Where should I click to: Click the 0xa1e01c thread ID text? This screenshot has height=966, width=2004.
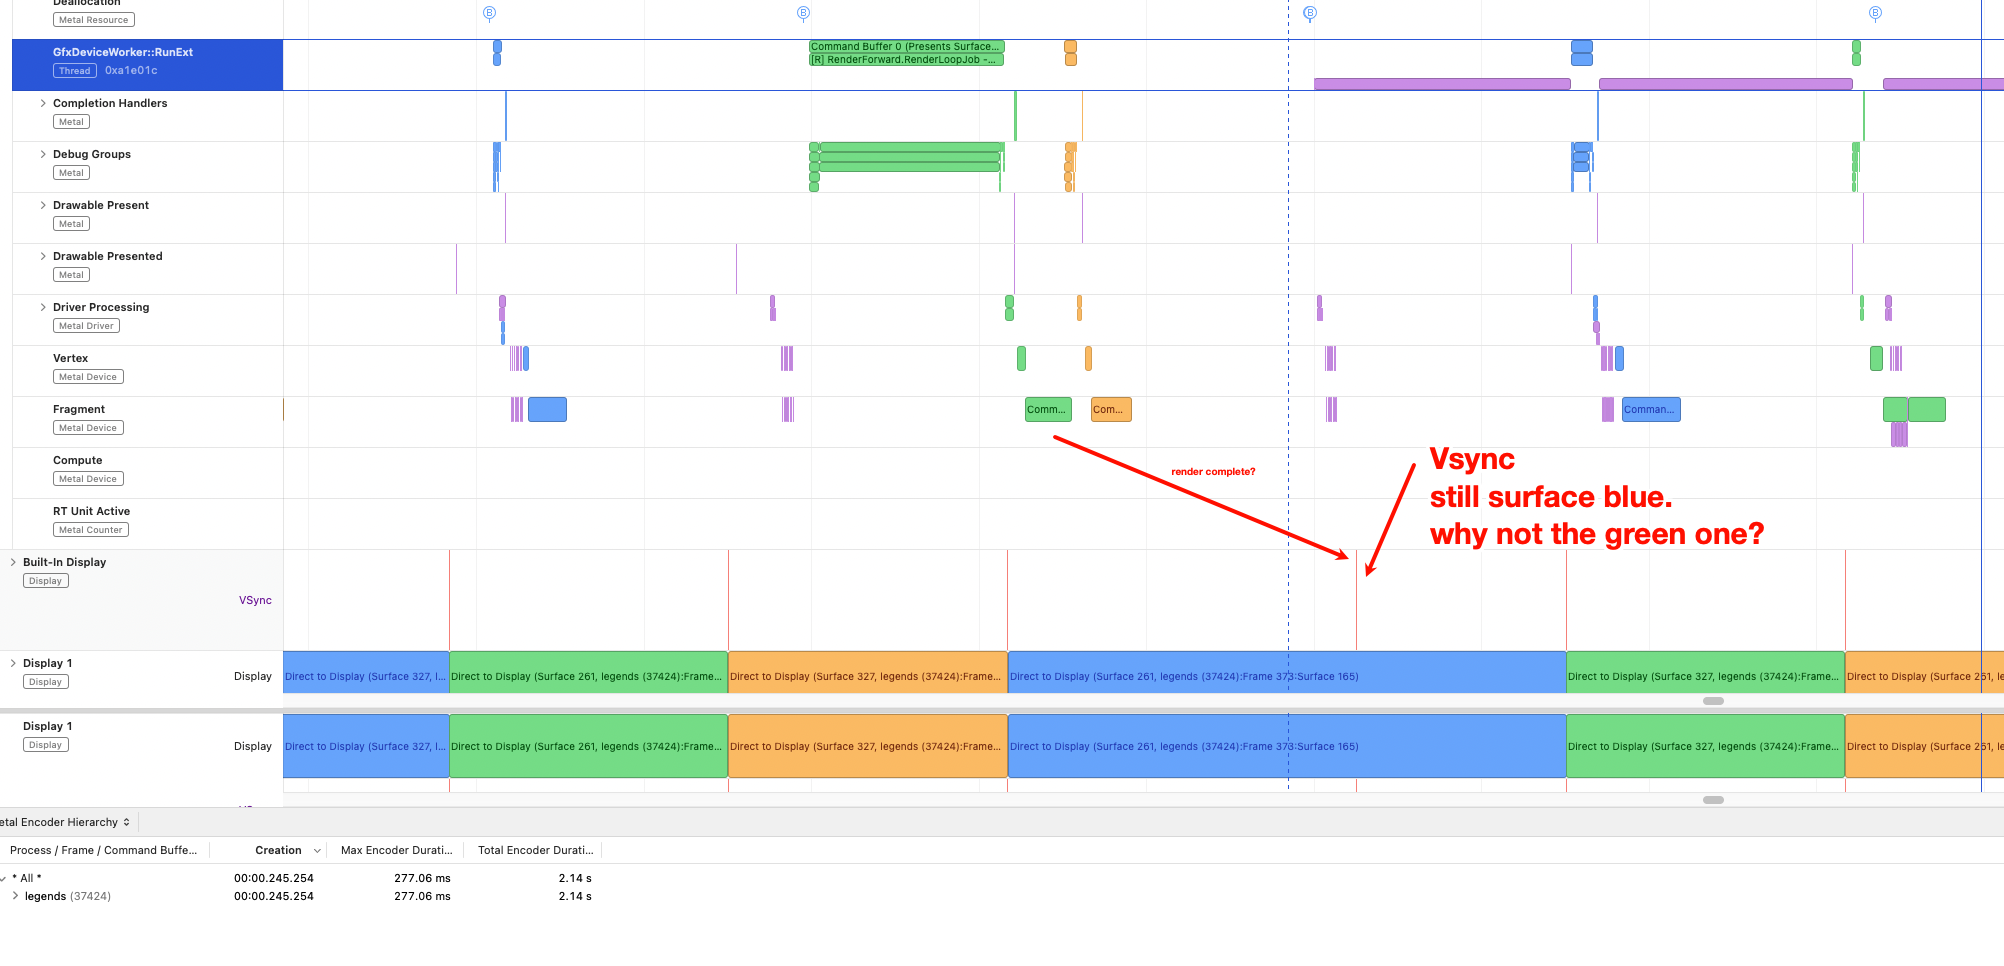[x=131, y=71]
